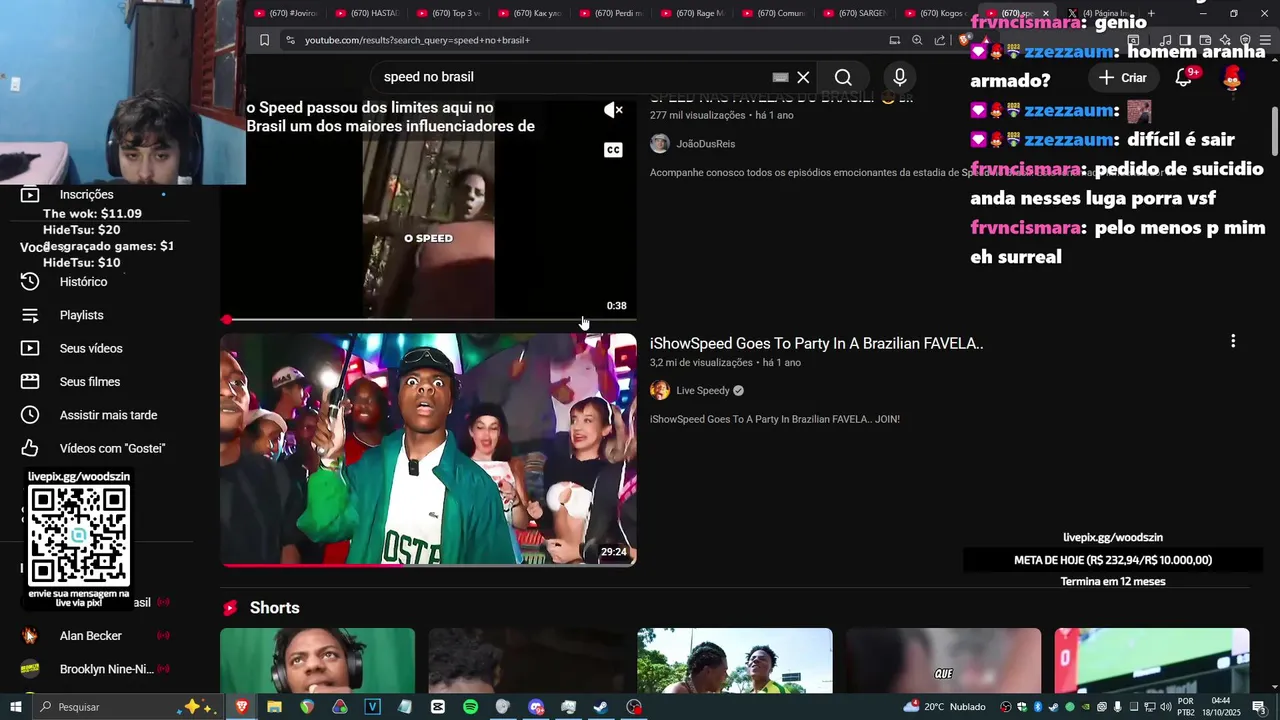The height and width of the screenshot is (720, 1280).
Task: Open the account avatar menu
Action: [x=1232, y=77]
